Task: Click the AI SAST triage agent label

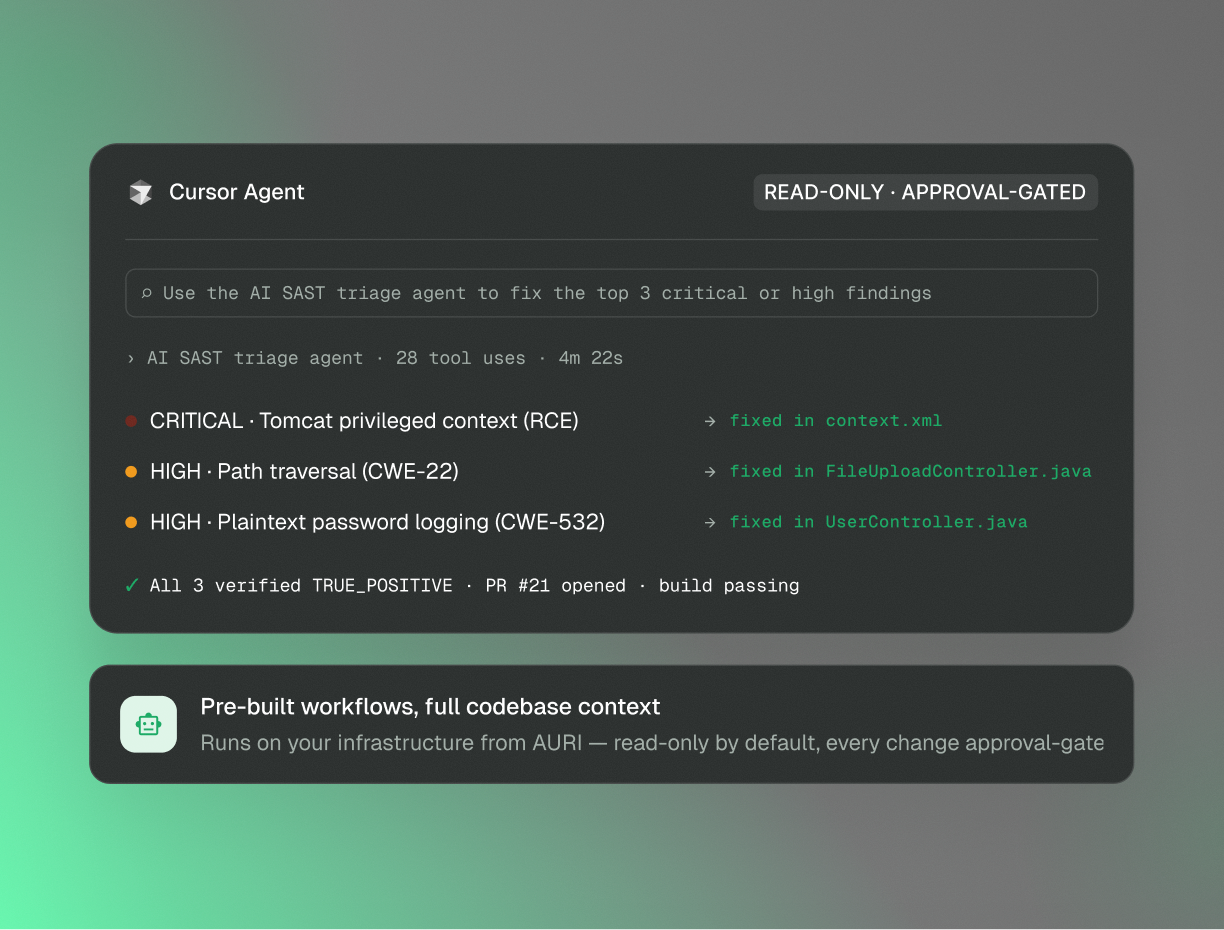Action: point(255,358)
